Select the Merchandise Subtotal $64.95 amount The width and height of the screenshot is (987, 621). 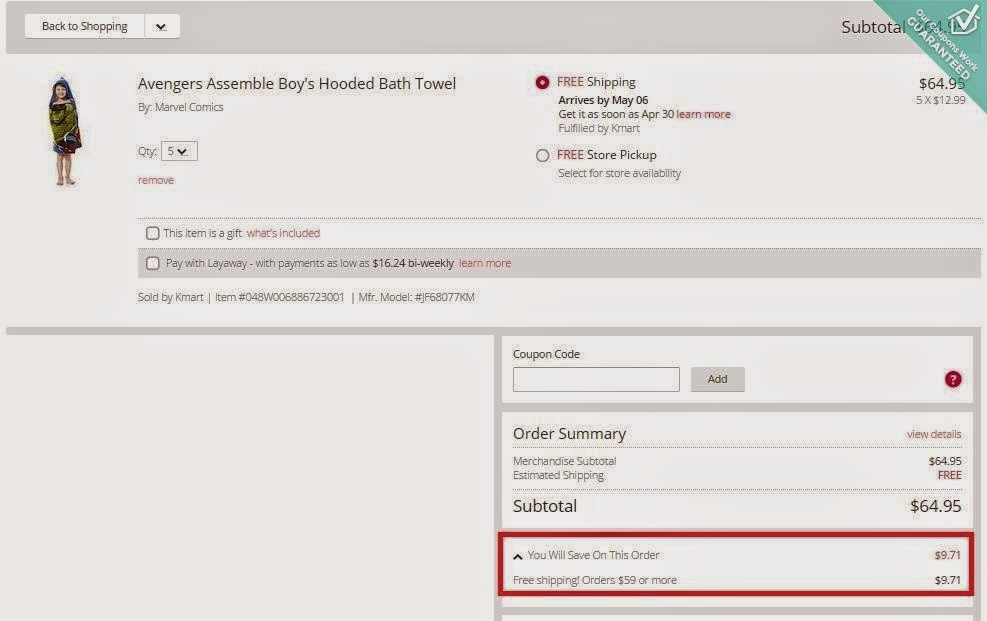click(x=945, y=461)
